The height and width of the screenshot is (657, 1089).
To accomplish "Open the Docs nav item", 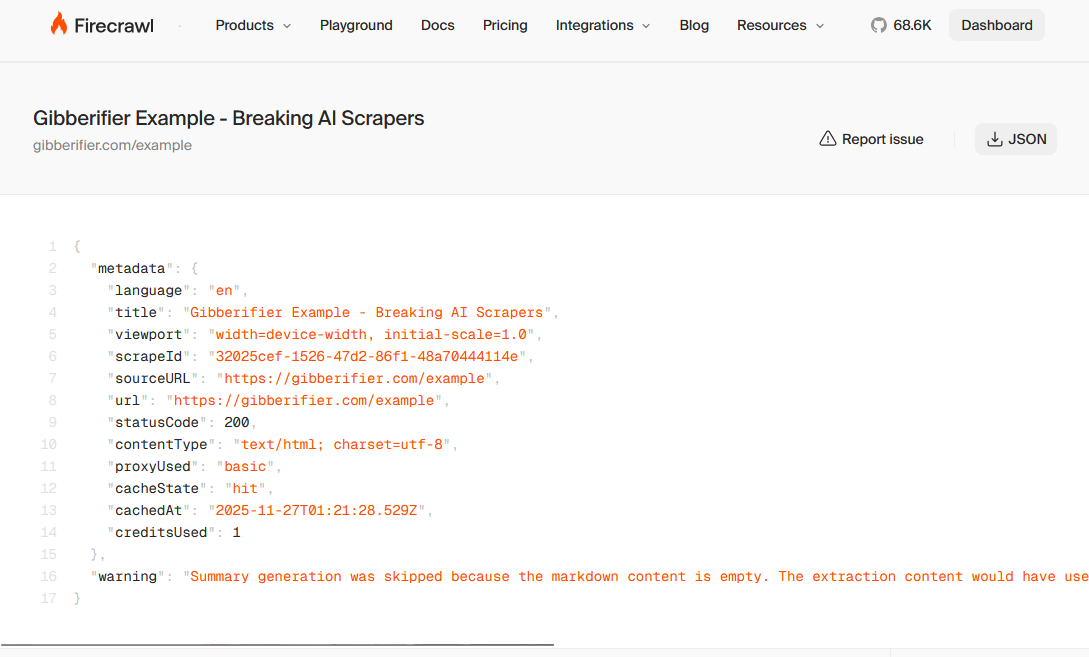I will point(438,25).
